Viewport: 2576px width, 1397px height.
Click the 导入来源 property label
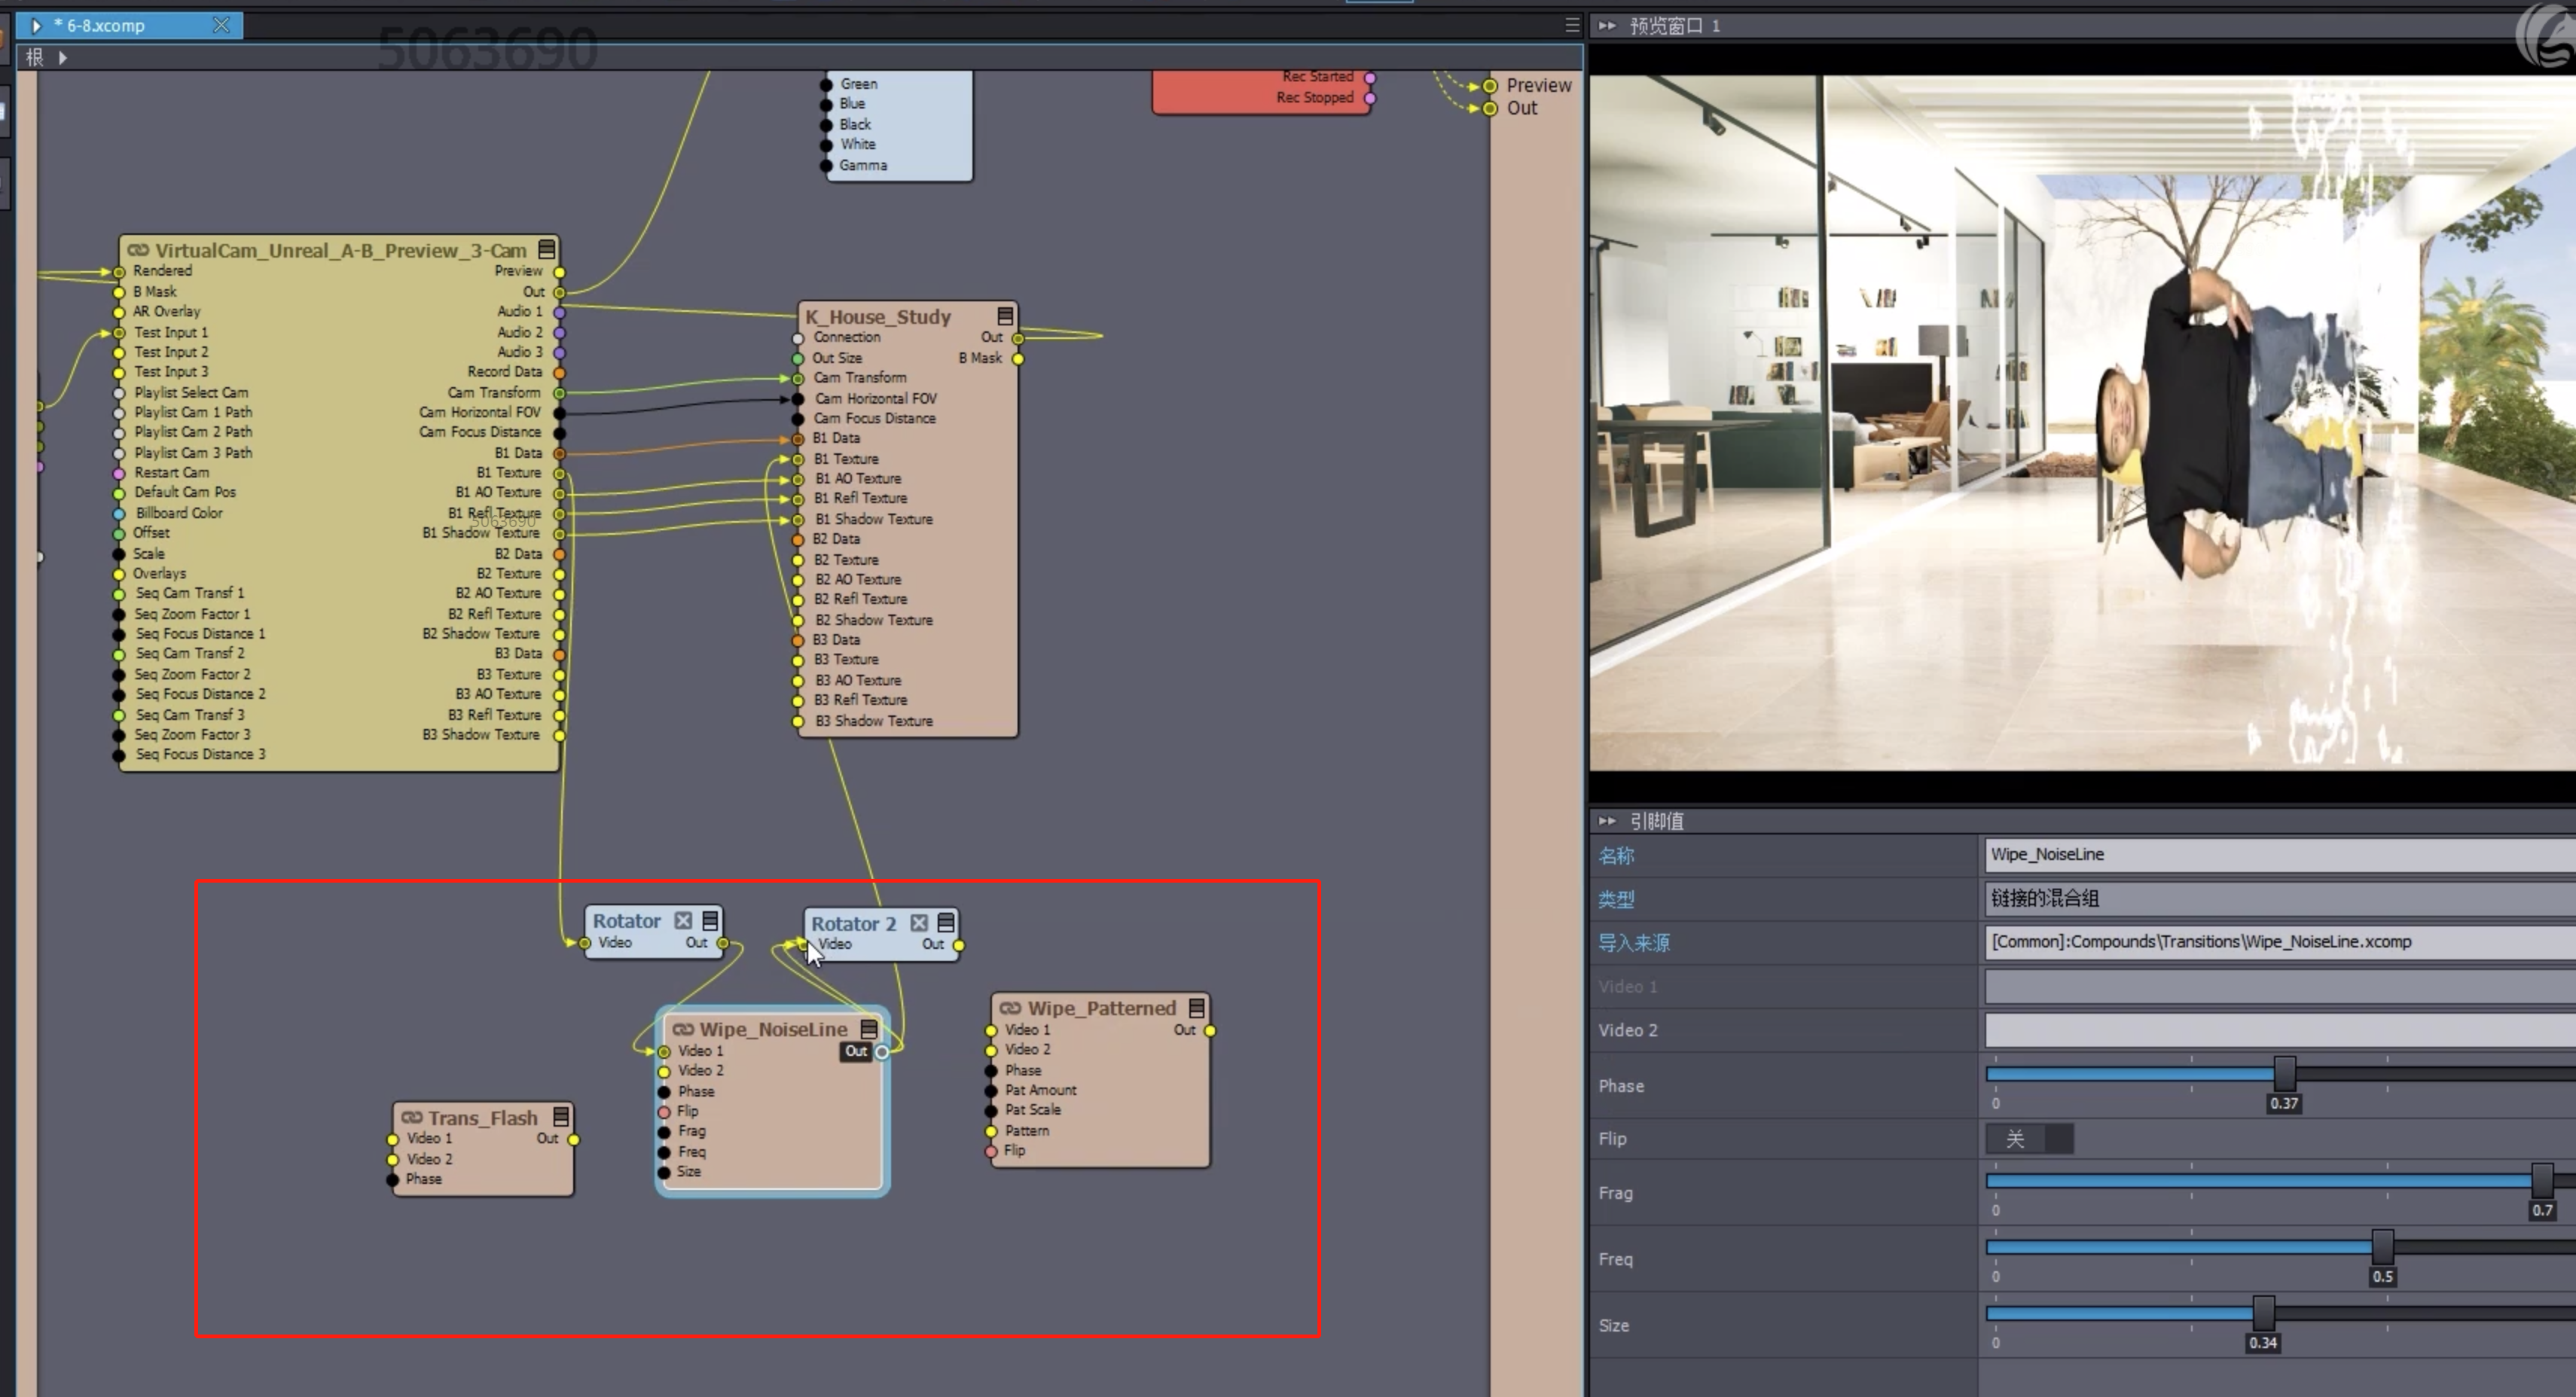1633,942
